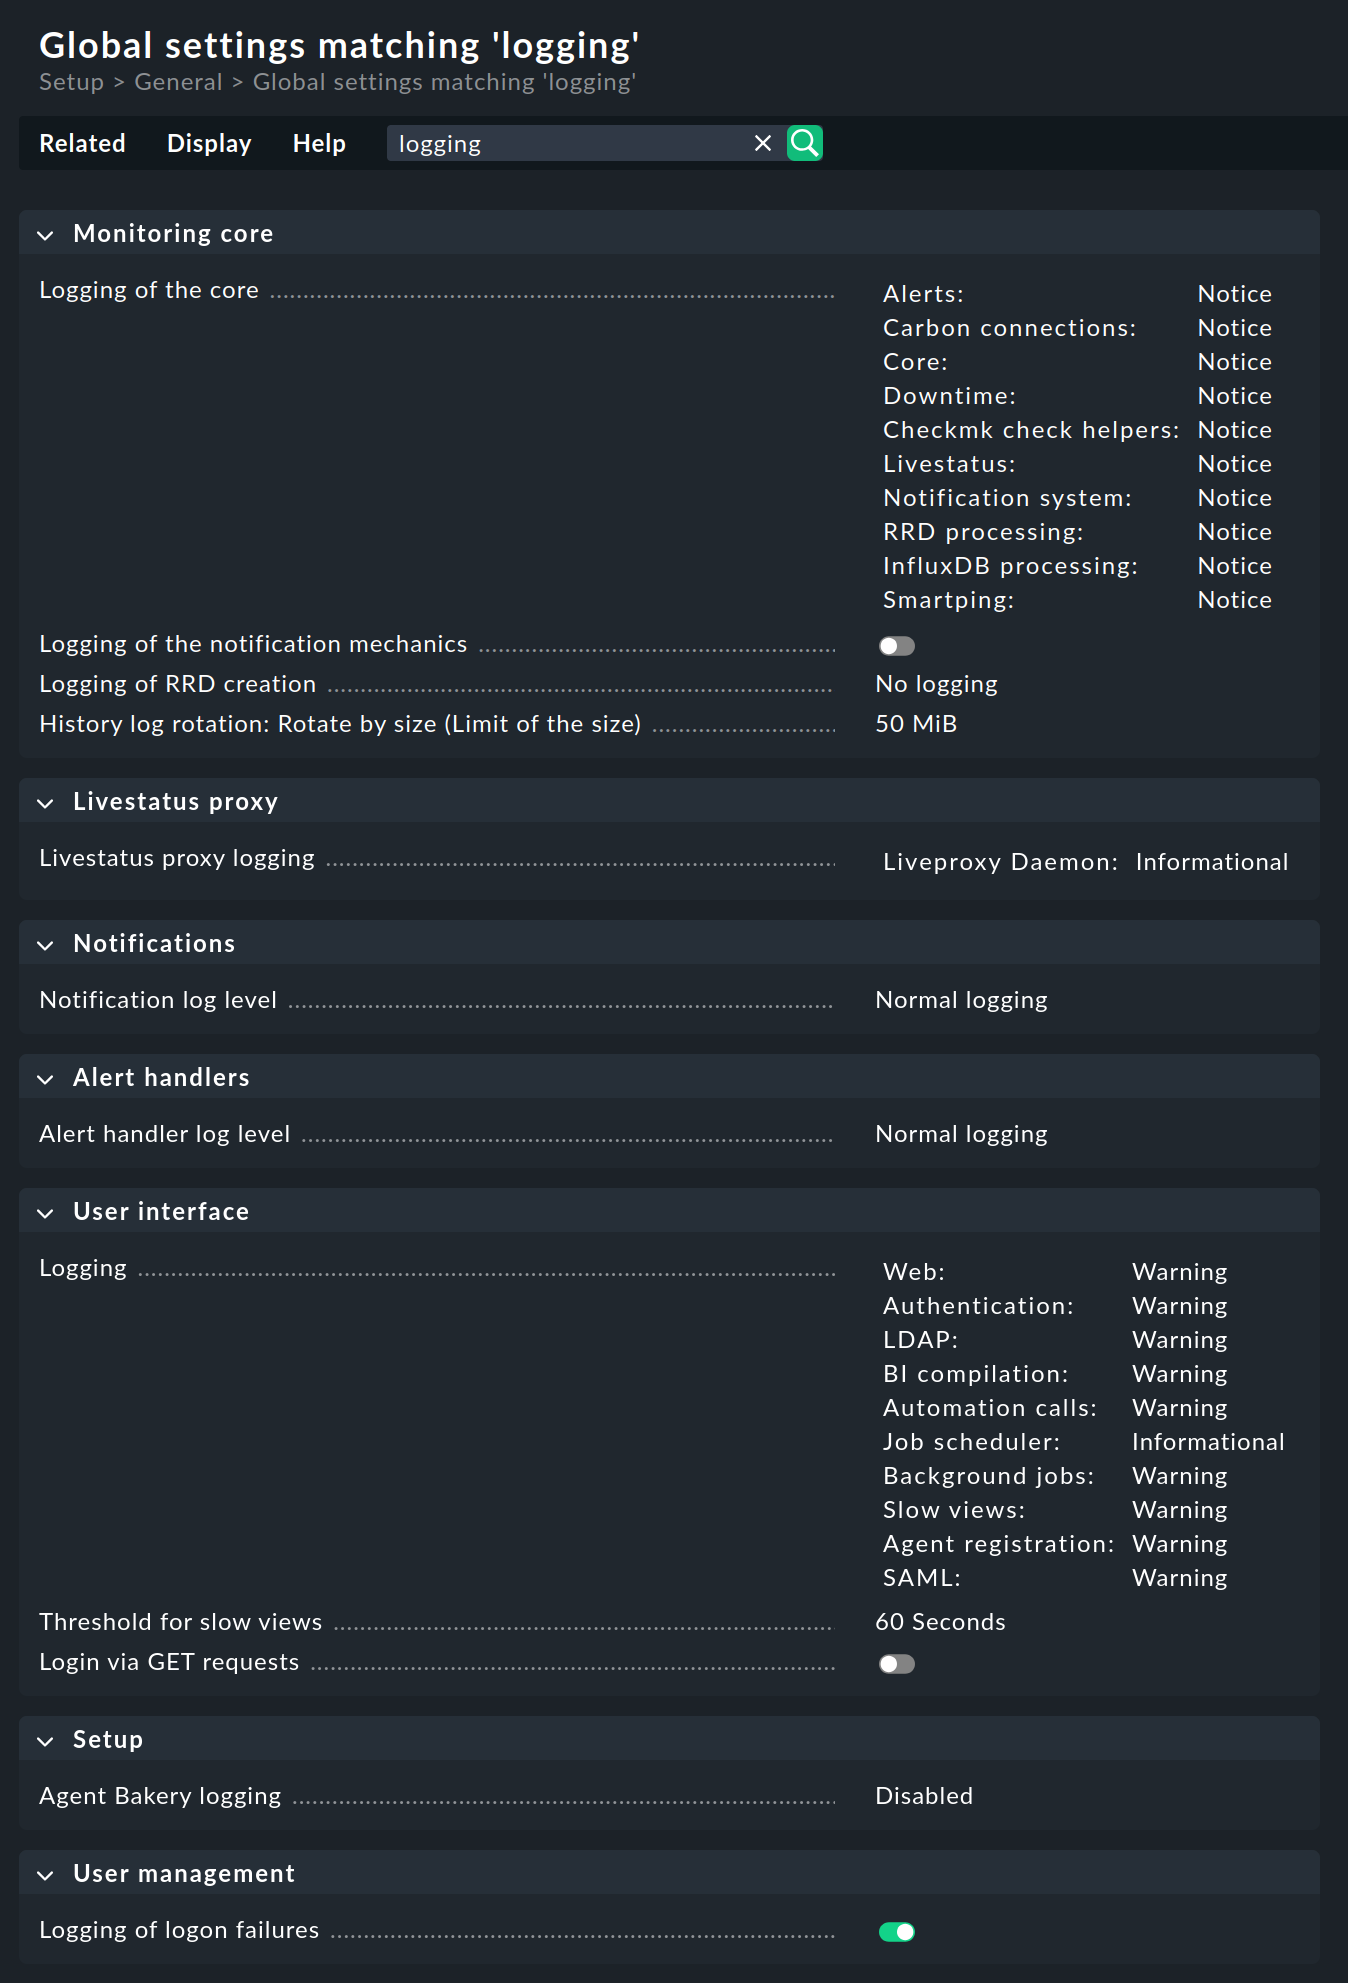This screenshot has height=1983, width=1348.
Task: Collapse the User interface section
Action: pyautogui.click(x=45, y=1212)
